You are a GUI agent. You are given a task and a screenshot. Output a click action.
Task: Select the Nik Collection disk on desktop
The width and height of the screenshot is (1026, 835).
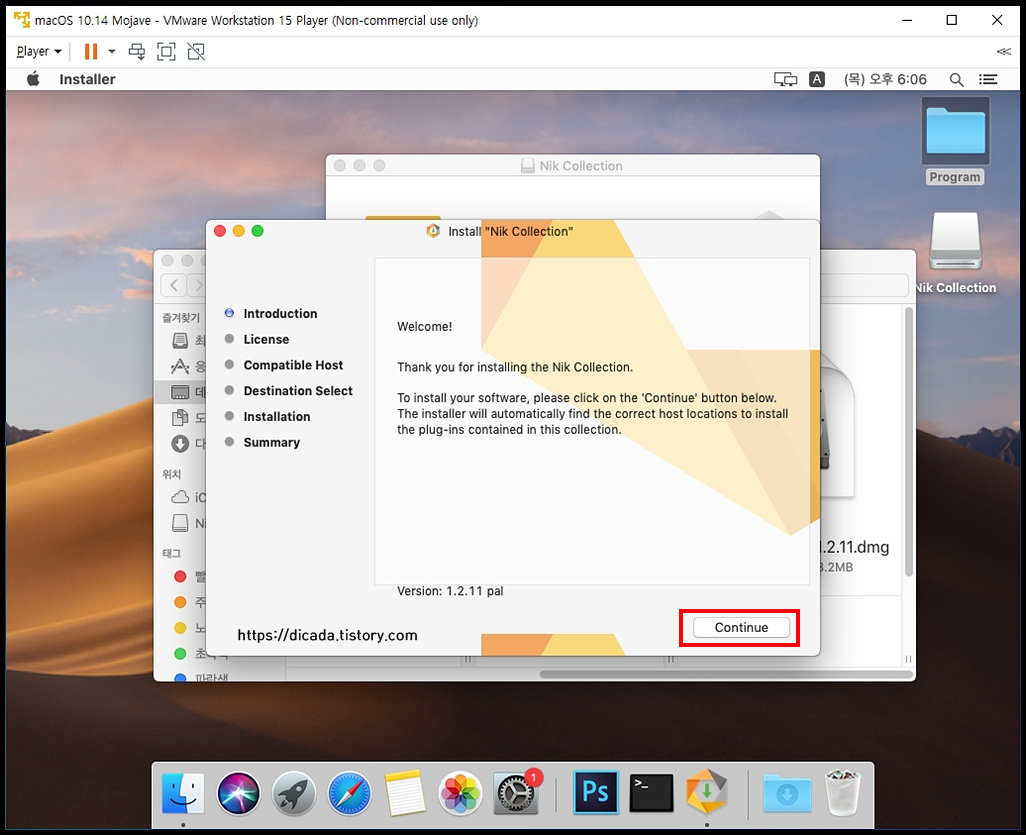point(955,253)
